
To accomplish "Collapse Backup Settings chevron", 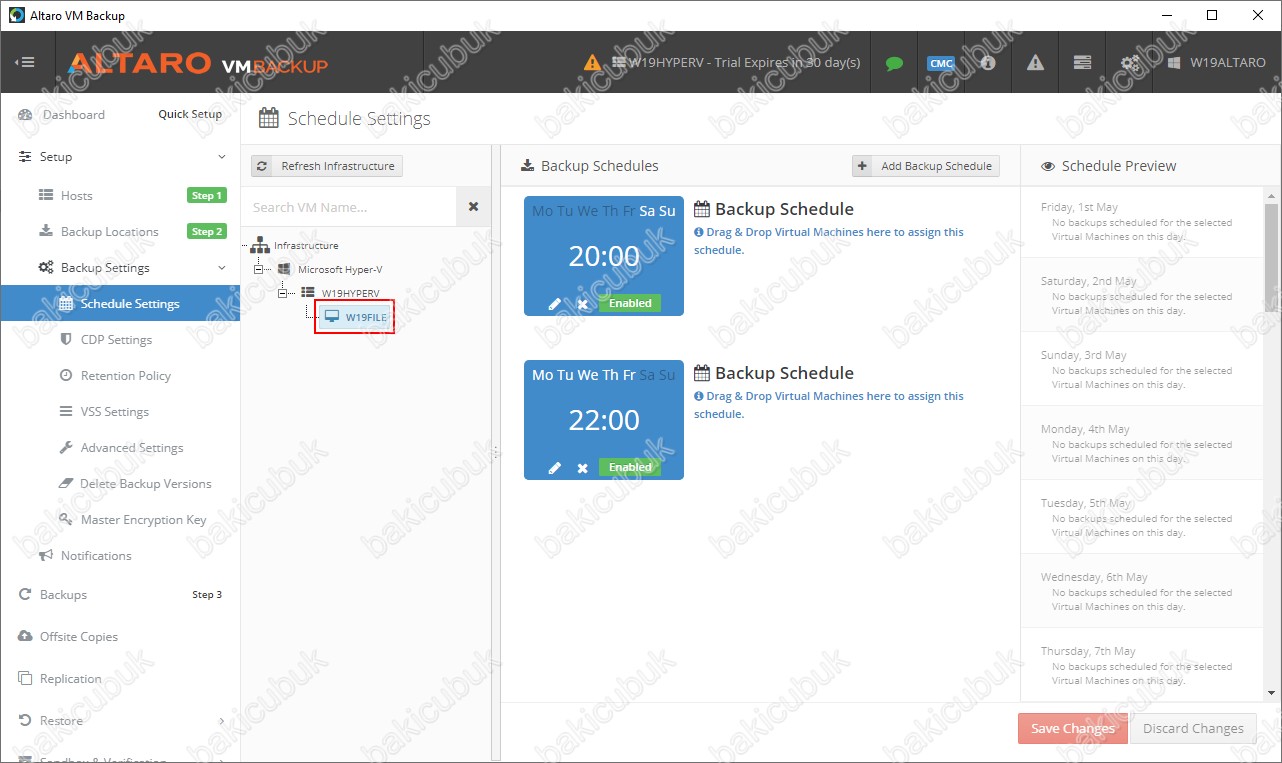I will coord(222,268).
